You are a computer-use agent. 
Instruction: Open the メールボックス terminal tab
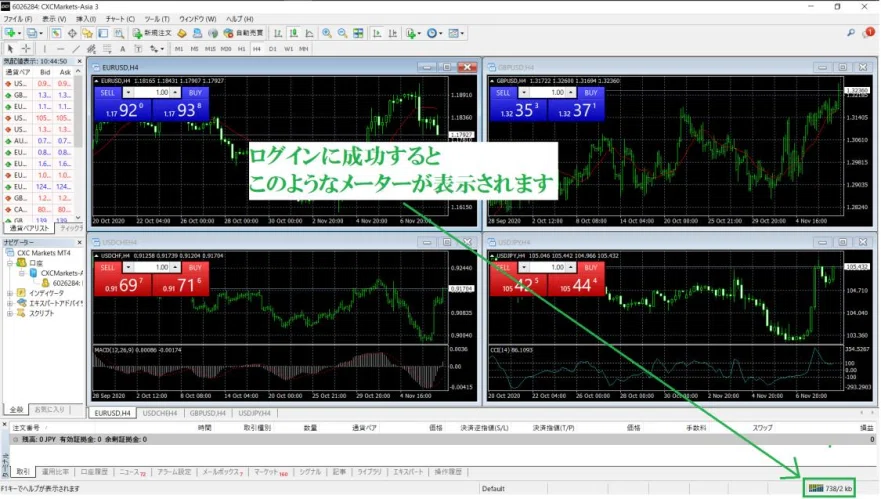222,472
